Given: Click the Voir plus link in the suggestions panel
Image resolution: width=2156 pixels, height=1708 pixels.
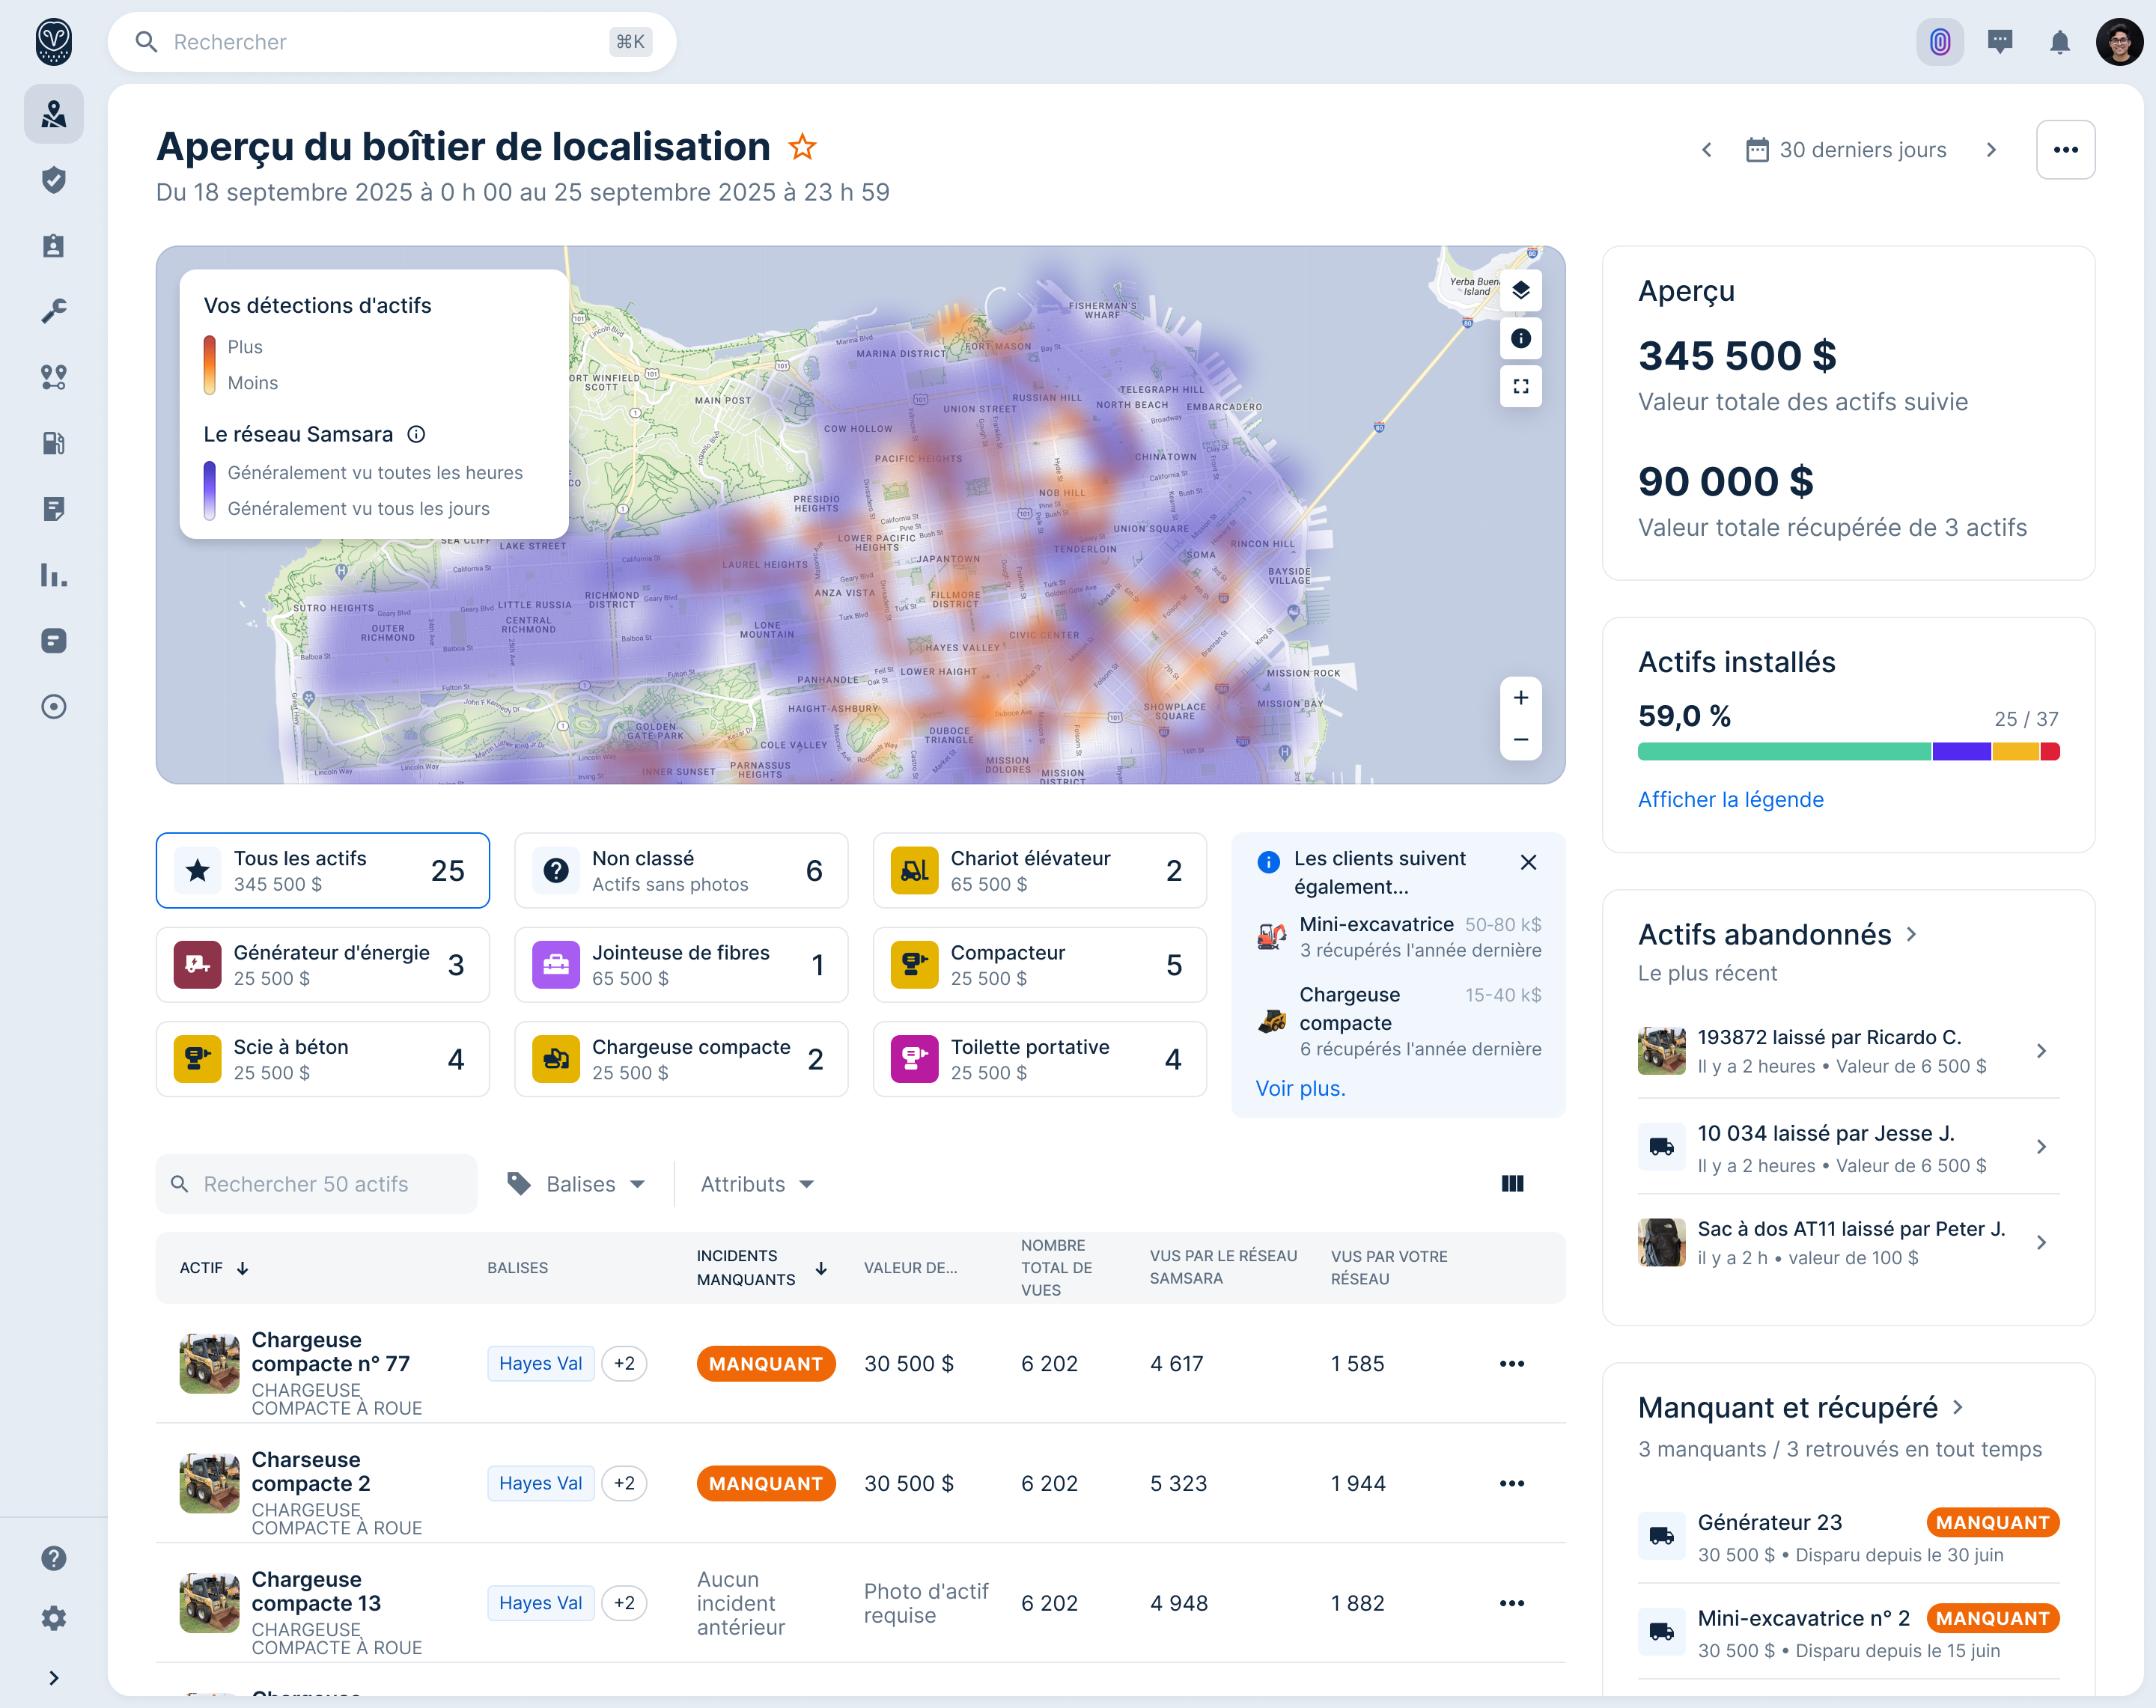Looking at the screenshot, I should (1300, 1088).
